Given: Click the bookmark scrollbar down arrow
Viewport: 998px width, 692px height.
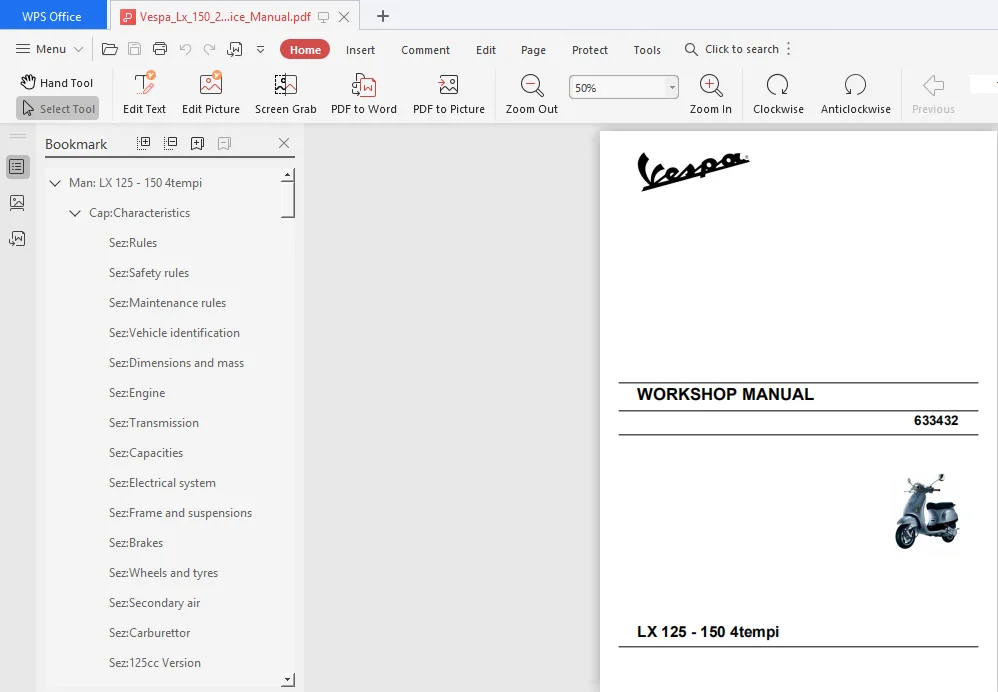Looking at the screenshot, I should 288,680.
